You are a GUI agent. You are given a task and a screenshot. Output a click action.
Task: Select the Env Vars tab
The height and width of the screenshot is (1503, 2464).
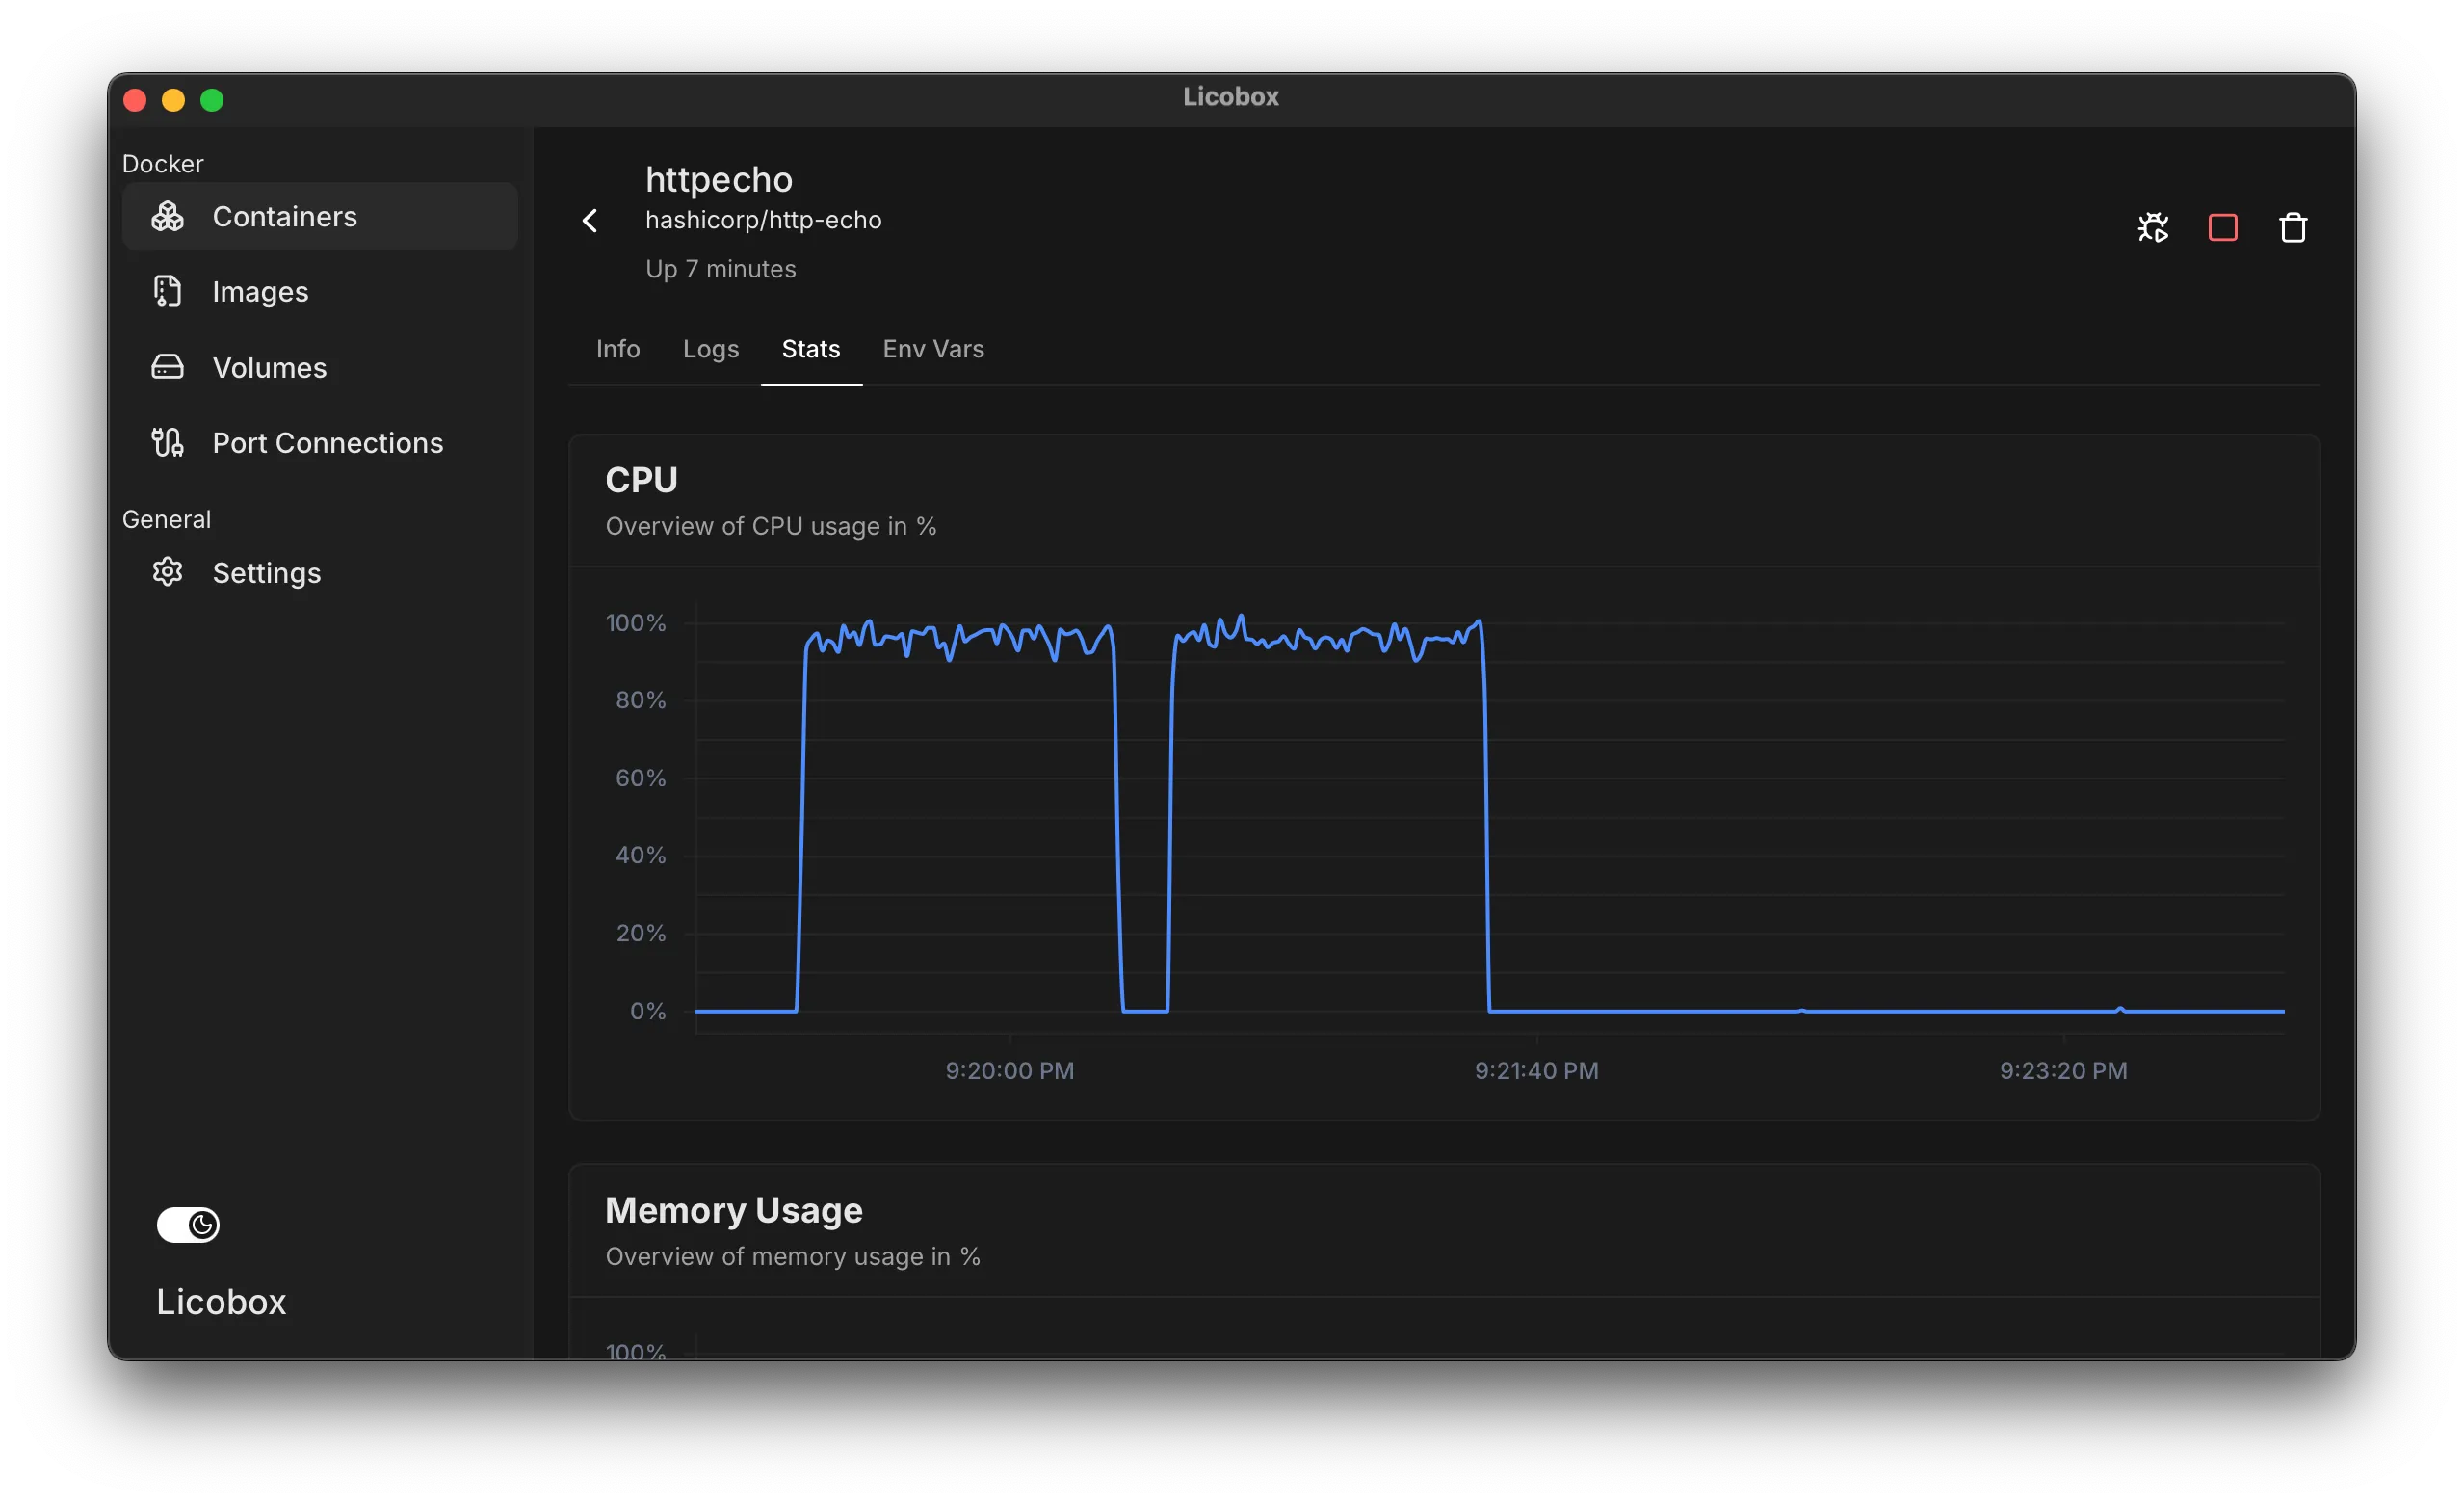(932, 349)
